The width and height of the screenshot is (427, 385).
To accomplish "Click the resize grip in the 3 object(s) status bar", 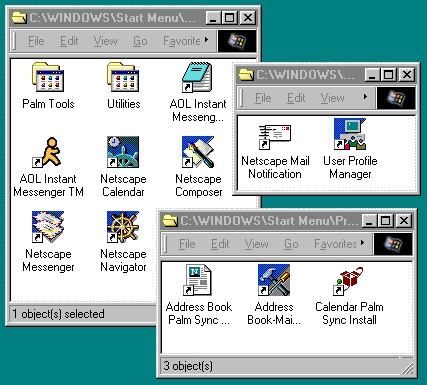I will click(x=407, y=368).
